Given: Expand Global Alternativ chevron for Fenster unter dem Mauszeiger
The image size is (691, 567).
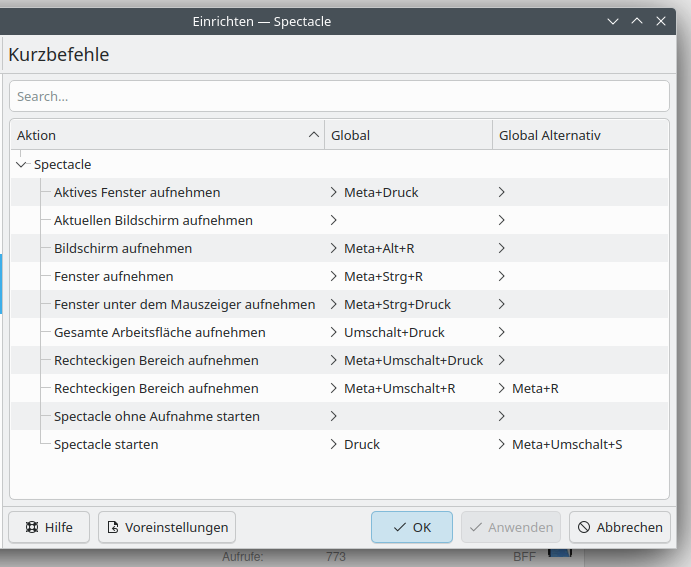Looking at the screenshot, I should 502,304.
